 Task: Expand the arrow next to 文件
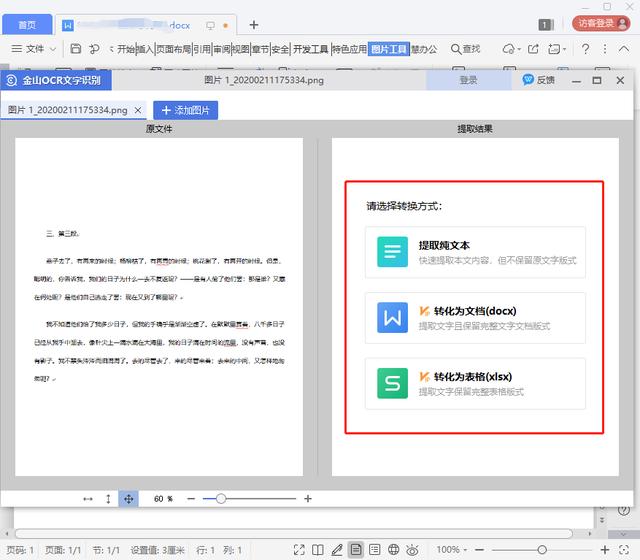tap(53, 49)
